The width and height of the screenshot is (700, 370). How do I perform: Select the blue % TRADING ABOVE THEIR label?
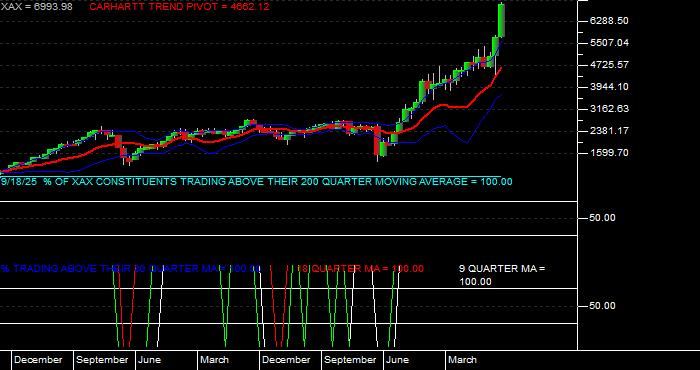130,269
